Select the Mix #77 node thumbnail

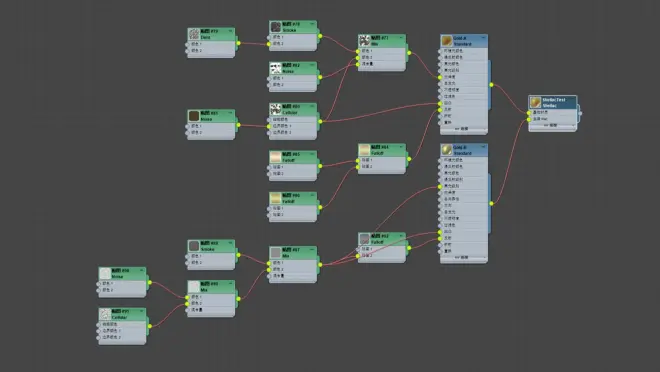[x=365, y=41]
